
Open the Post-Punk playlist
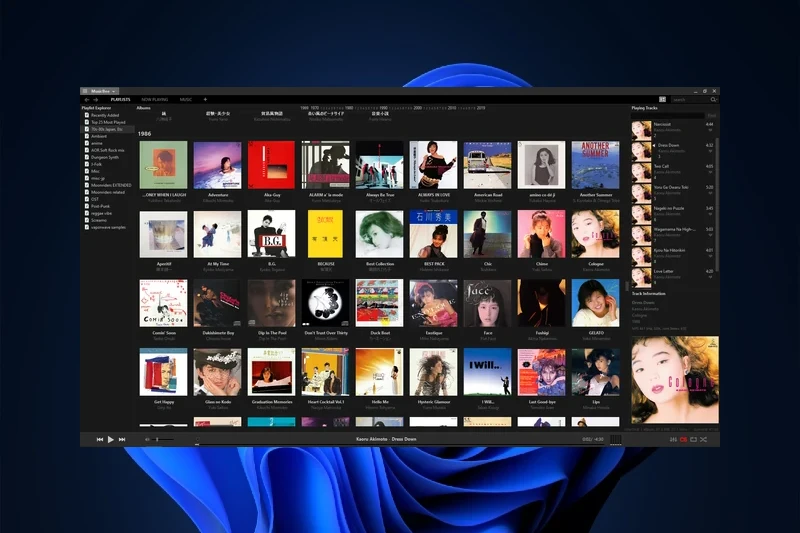101,206
